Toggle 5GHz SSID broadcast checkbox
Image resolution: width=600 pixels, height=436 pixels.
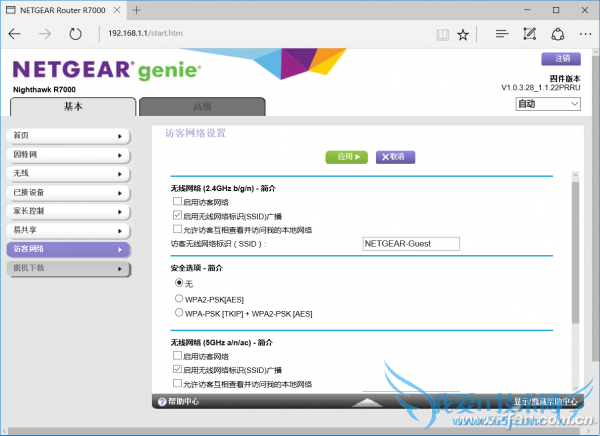pyautogui.click(x=177, y=369)
